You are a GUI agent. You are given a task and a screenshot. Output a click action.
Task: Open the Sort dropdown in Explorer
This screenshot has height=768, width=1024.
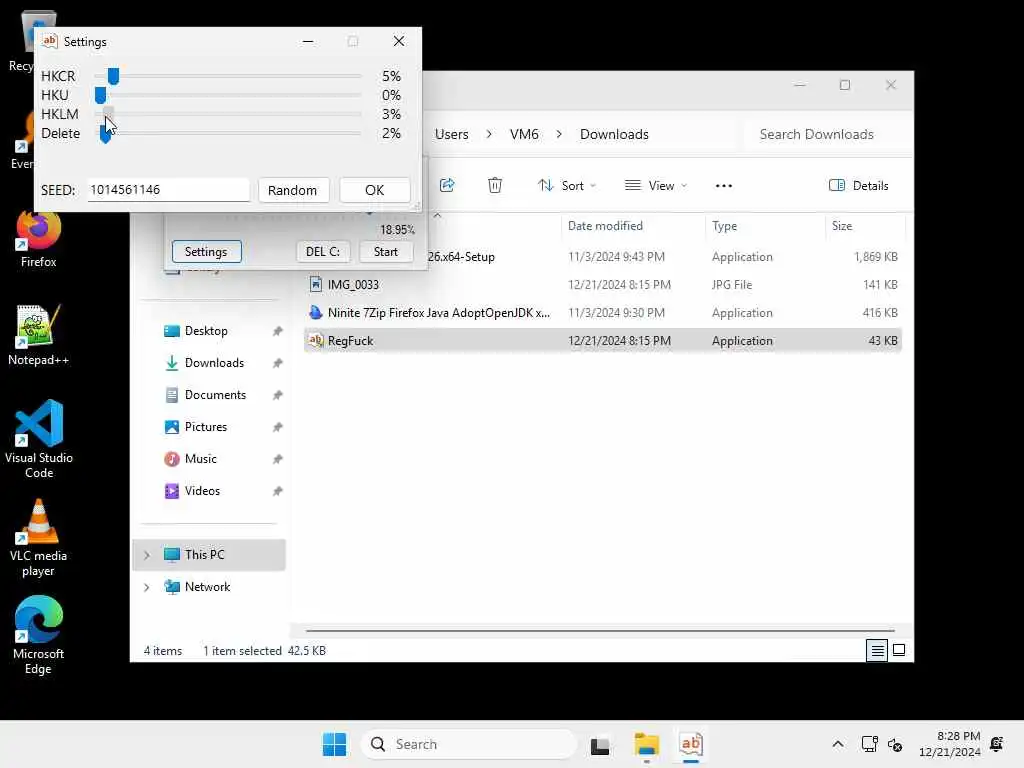tap(566, 185)
